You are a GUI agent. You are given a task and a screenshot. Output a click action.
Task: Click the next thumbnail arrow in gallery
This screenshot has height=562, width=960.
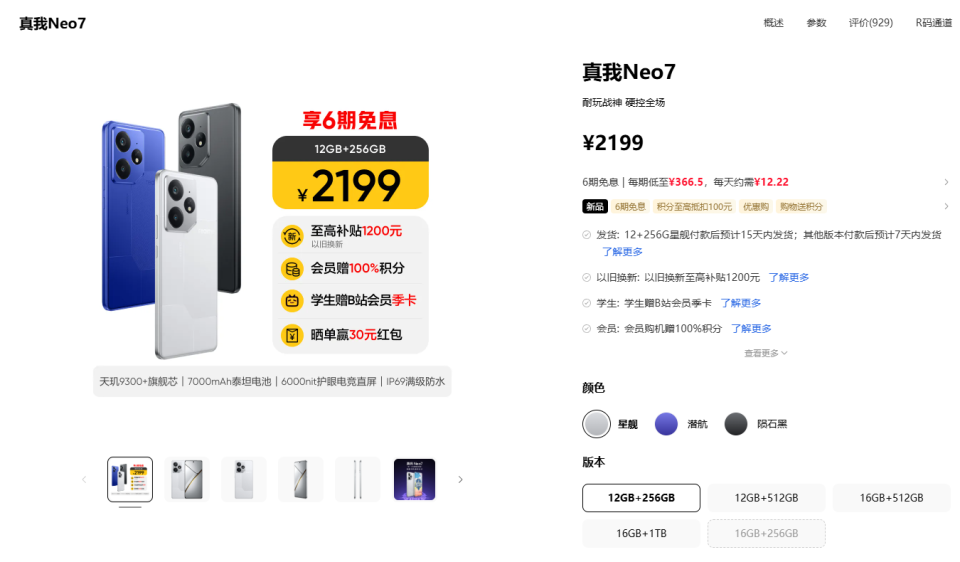[460, 479]
